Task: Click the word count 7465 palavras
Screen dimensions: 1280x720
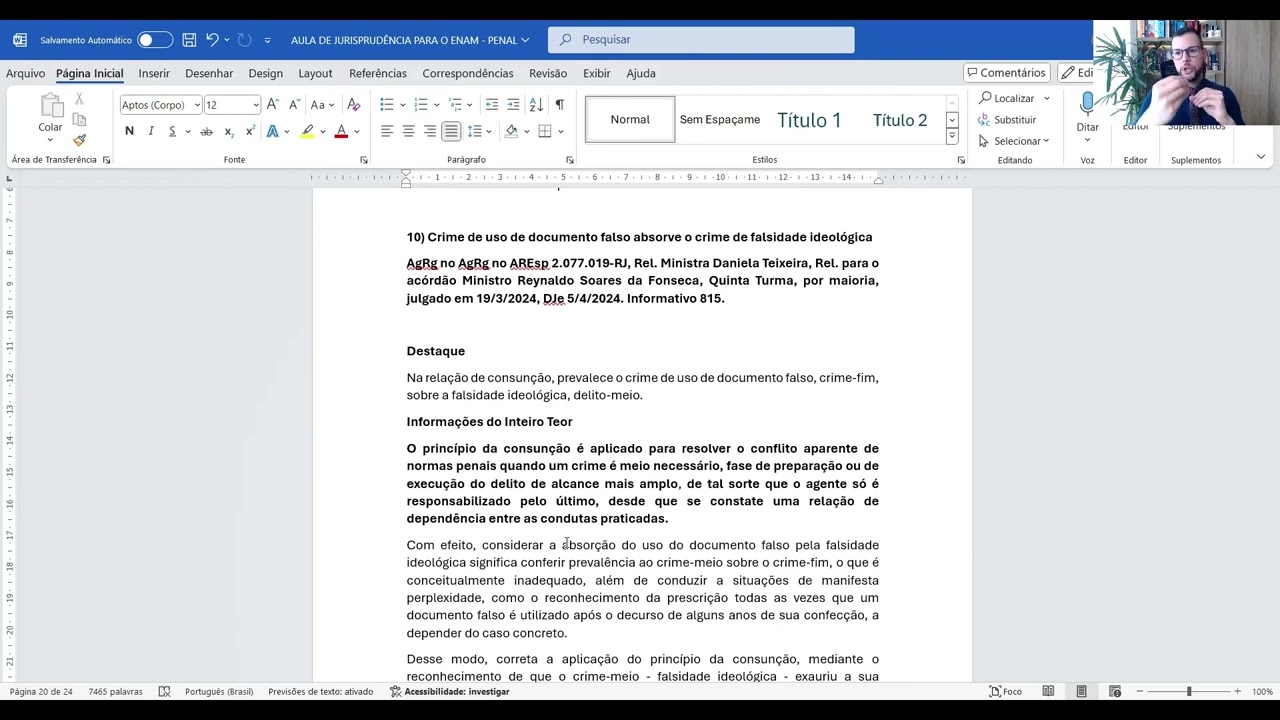Action: tap(115, 692)
